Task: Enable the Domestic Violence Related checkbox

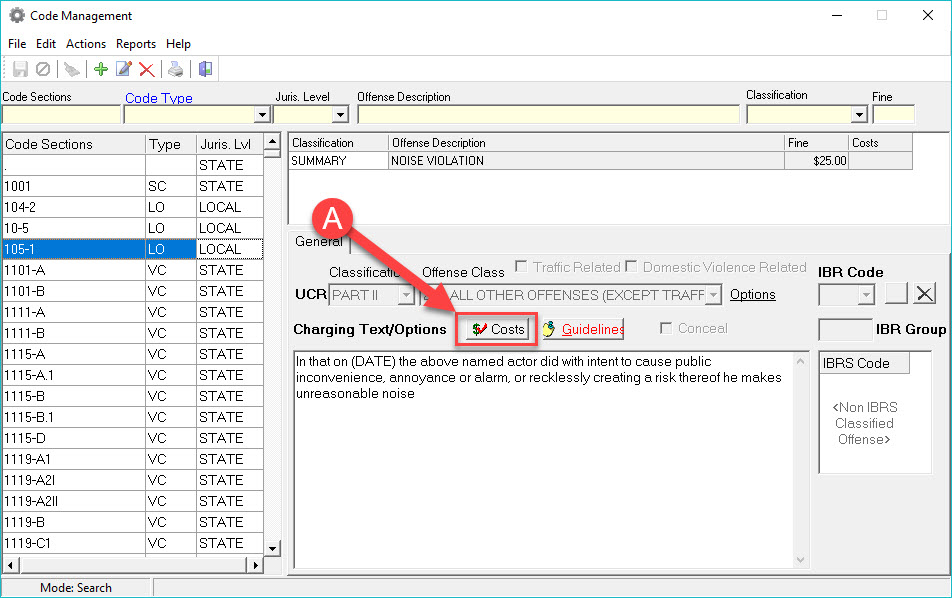Action: pos(630,267)
